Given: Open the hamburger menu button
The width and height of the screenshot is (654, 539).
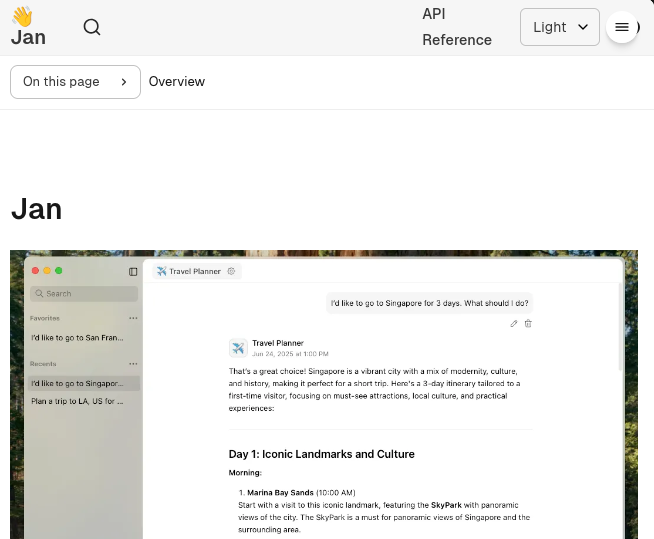Looking at the screenshot, I should tap(621, 27).
